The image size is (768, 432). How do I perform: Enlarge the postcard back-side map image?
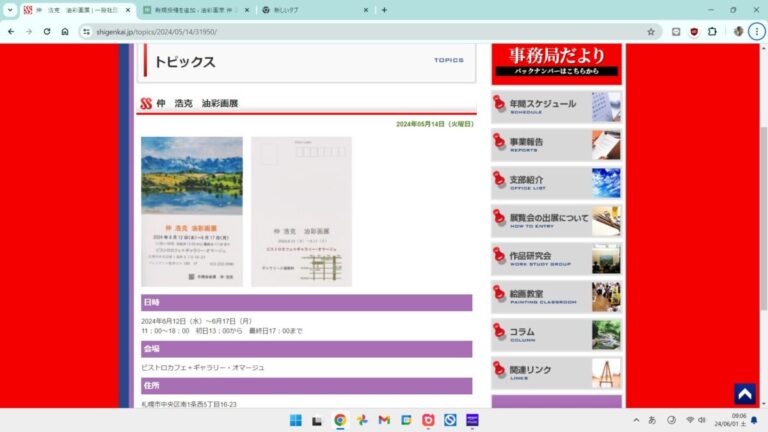pyautogui.click(x=301, y=212)
